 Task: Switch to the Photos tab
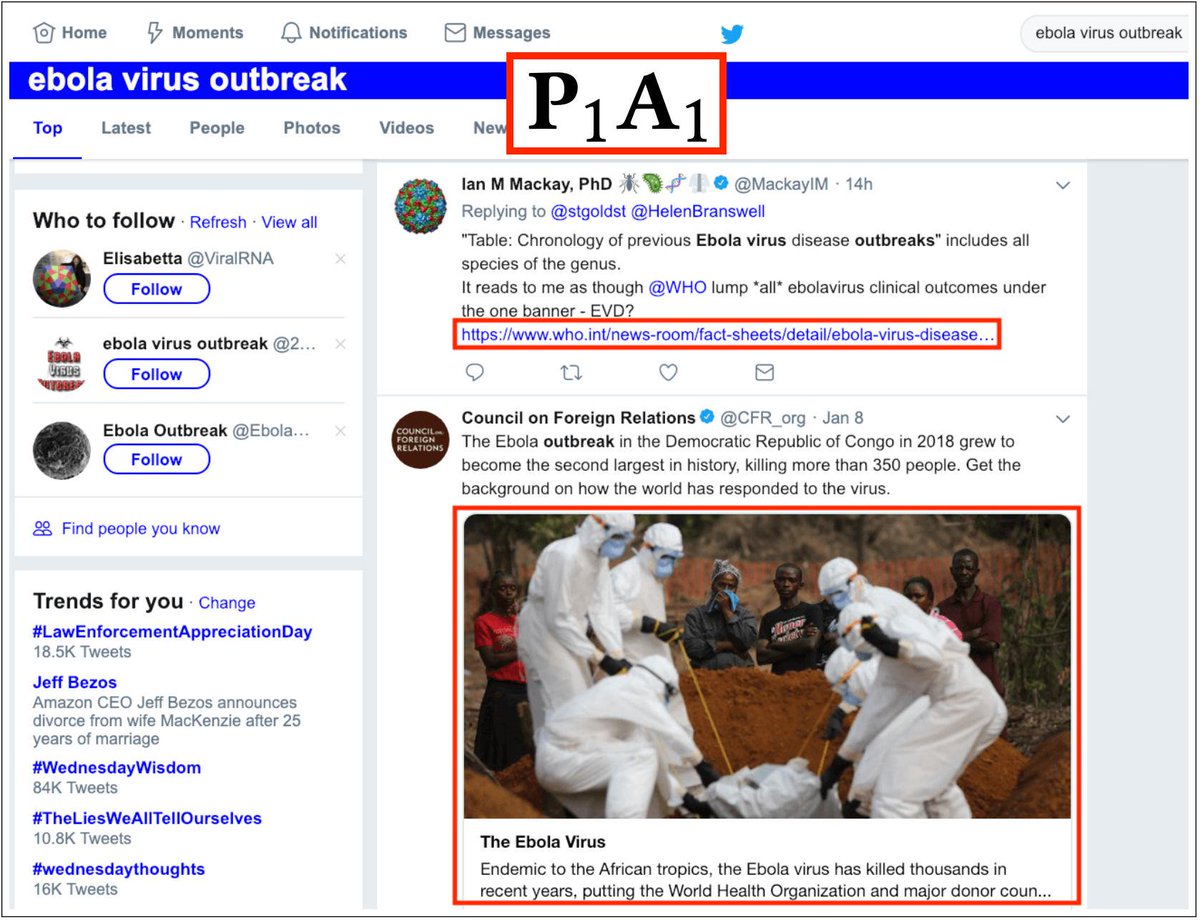pos(312,128)
